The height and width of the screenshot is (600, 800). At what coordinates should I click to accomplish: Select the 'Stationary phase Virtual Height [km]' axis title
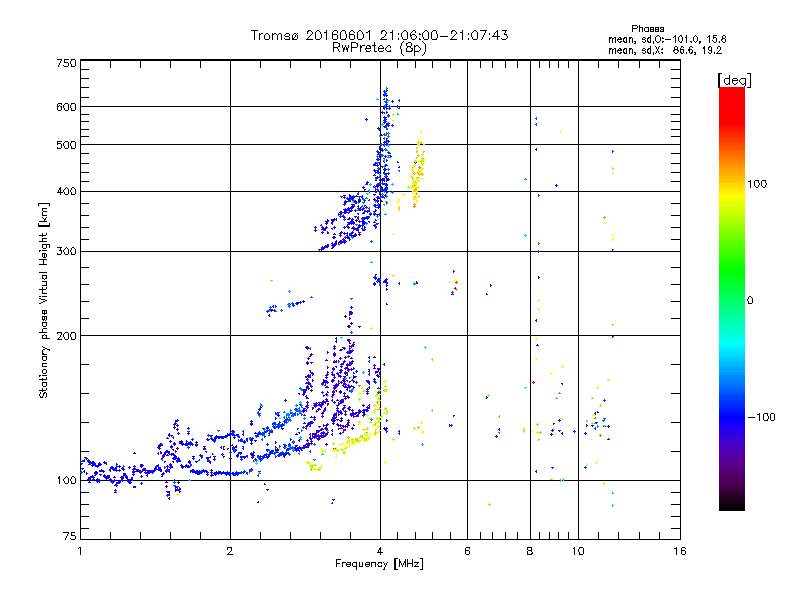(44, 300)
